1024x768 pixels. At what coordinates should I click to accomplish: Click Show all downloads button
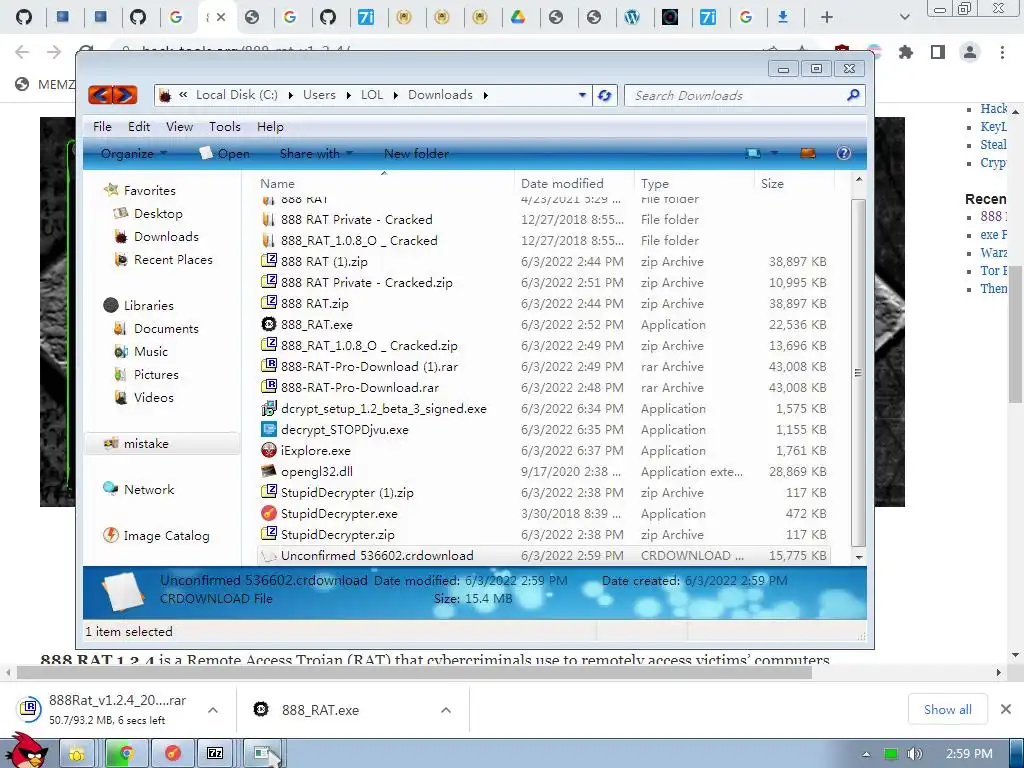pyautogui.click(x=947, y=709)
